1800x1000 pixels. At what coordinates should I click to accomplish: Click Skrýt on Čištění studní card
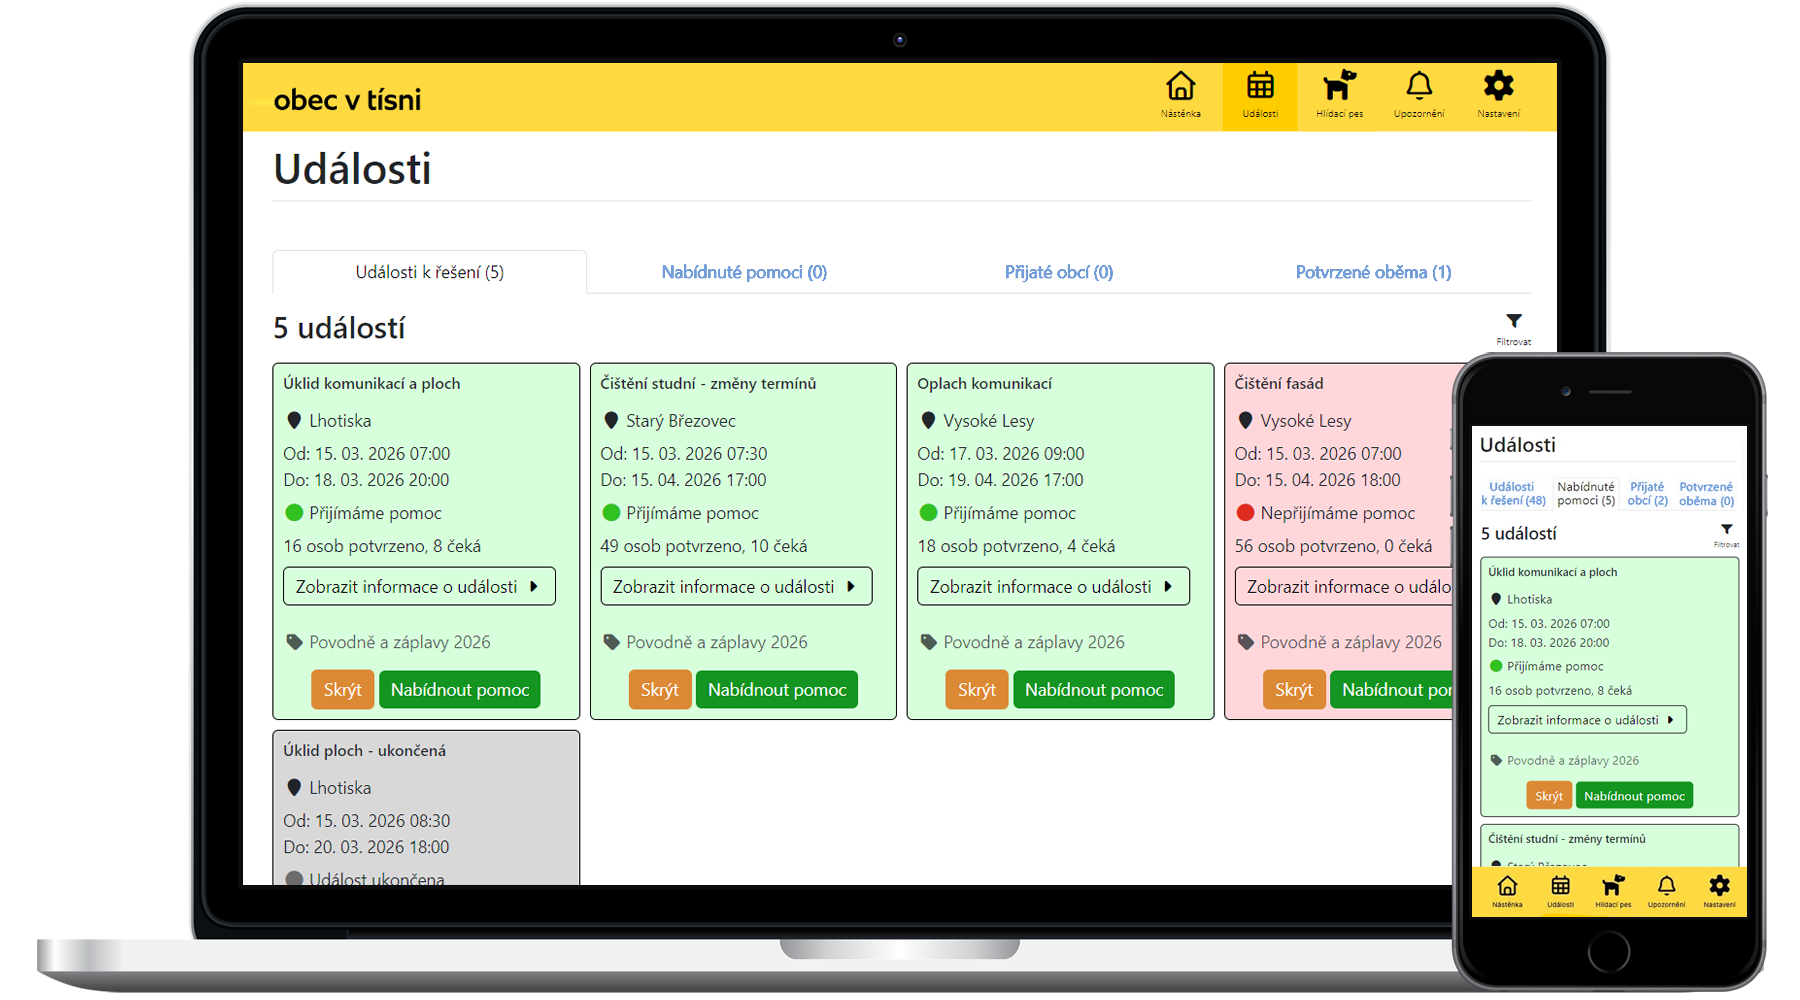659,690
